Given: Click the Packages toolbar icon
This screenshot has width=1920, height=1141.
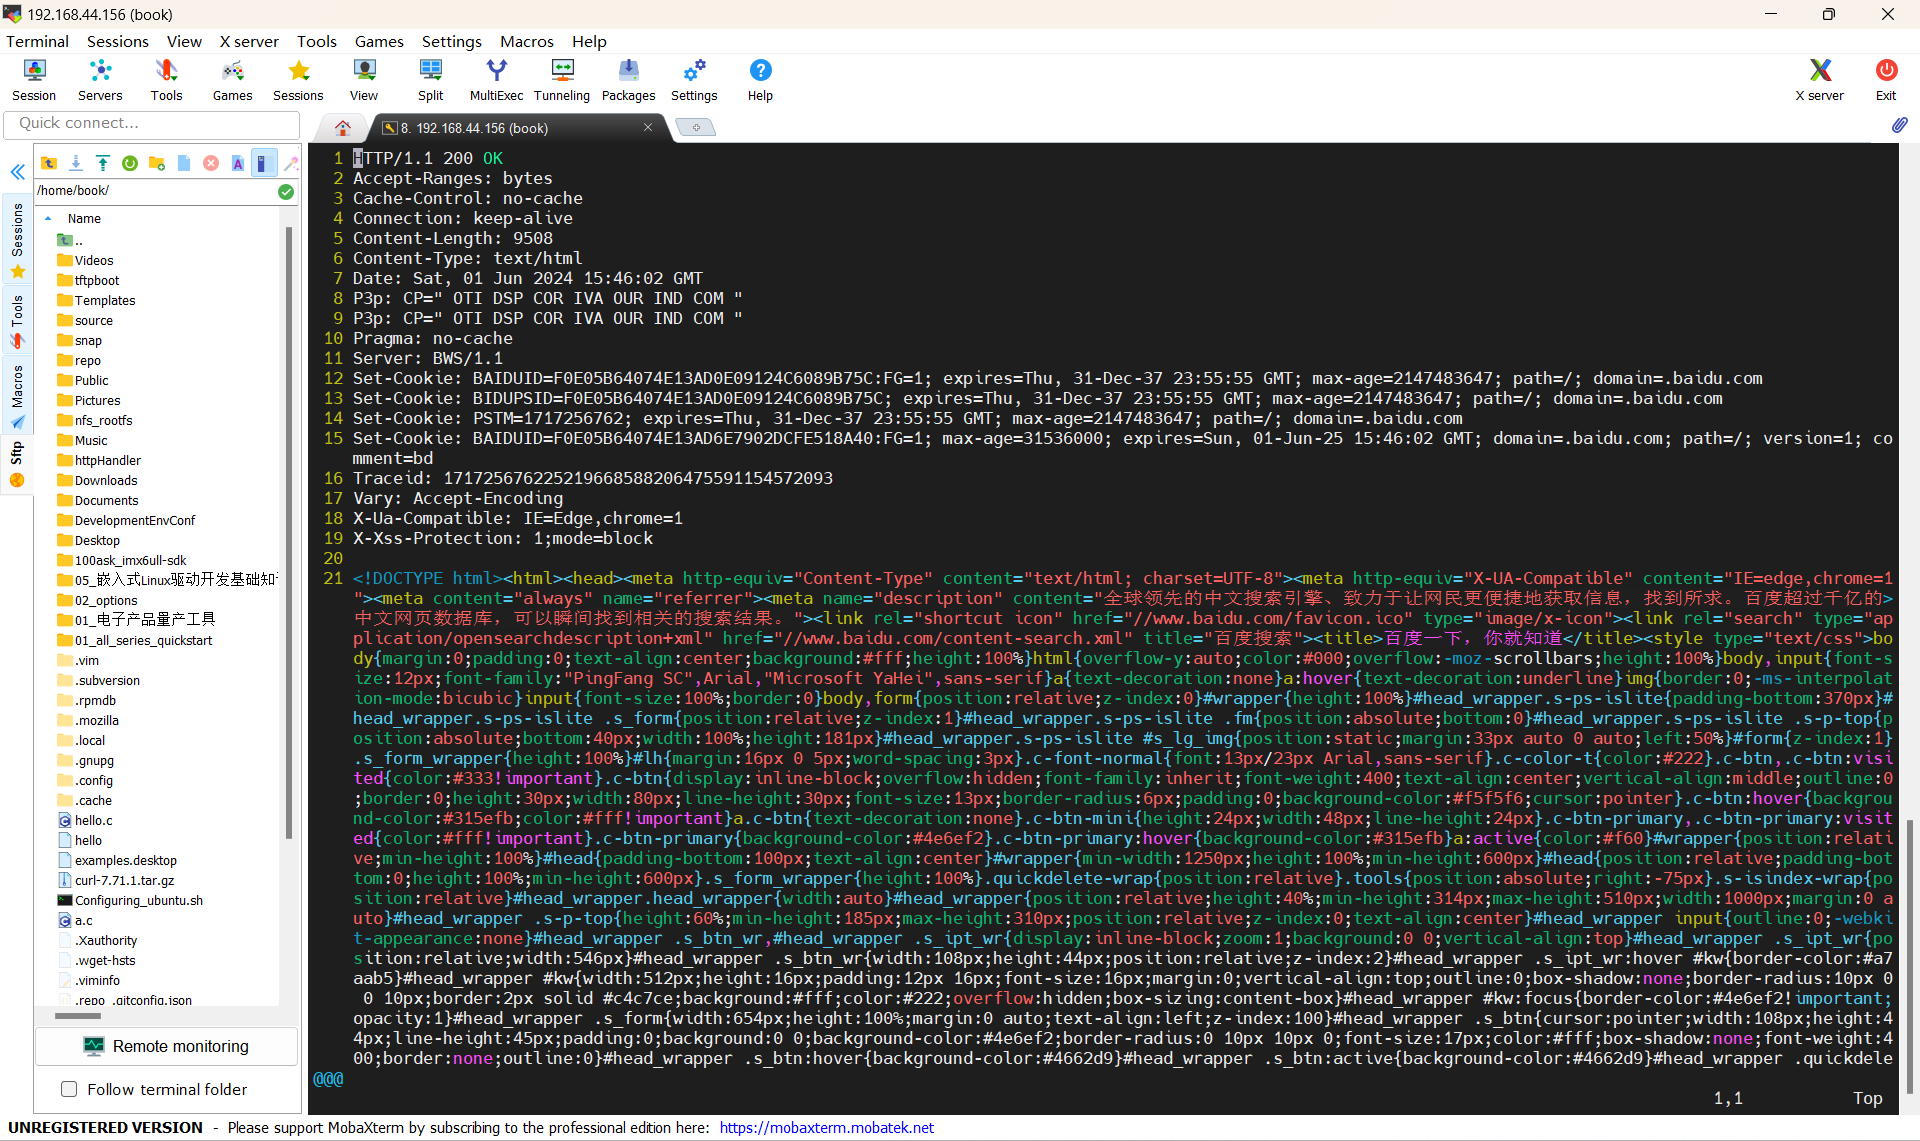Looking at the screenshot, I should (x=628, y=79).
